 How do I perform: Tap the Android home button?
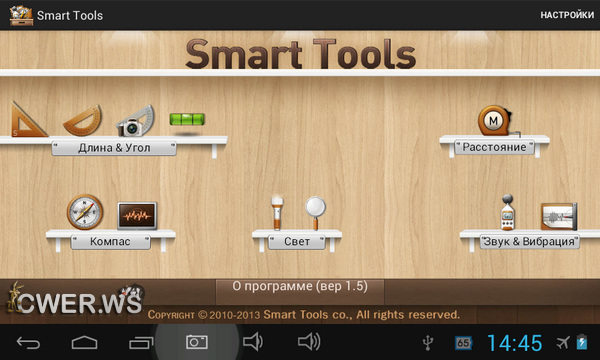(84, 342)
